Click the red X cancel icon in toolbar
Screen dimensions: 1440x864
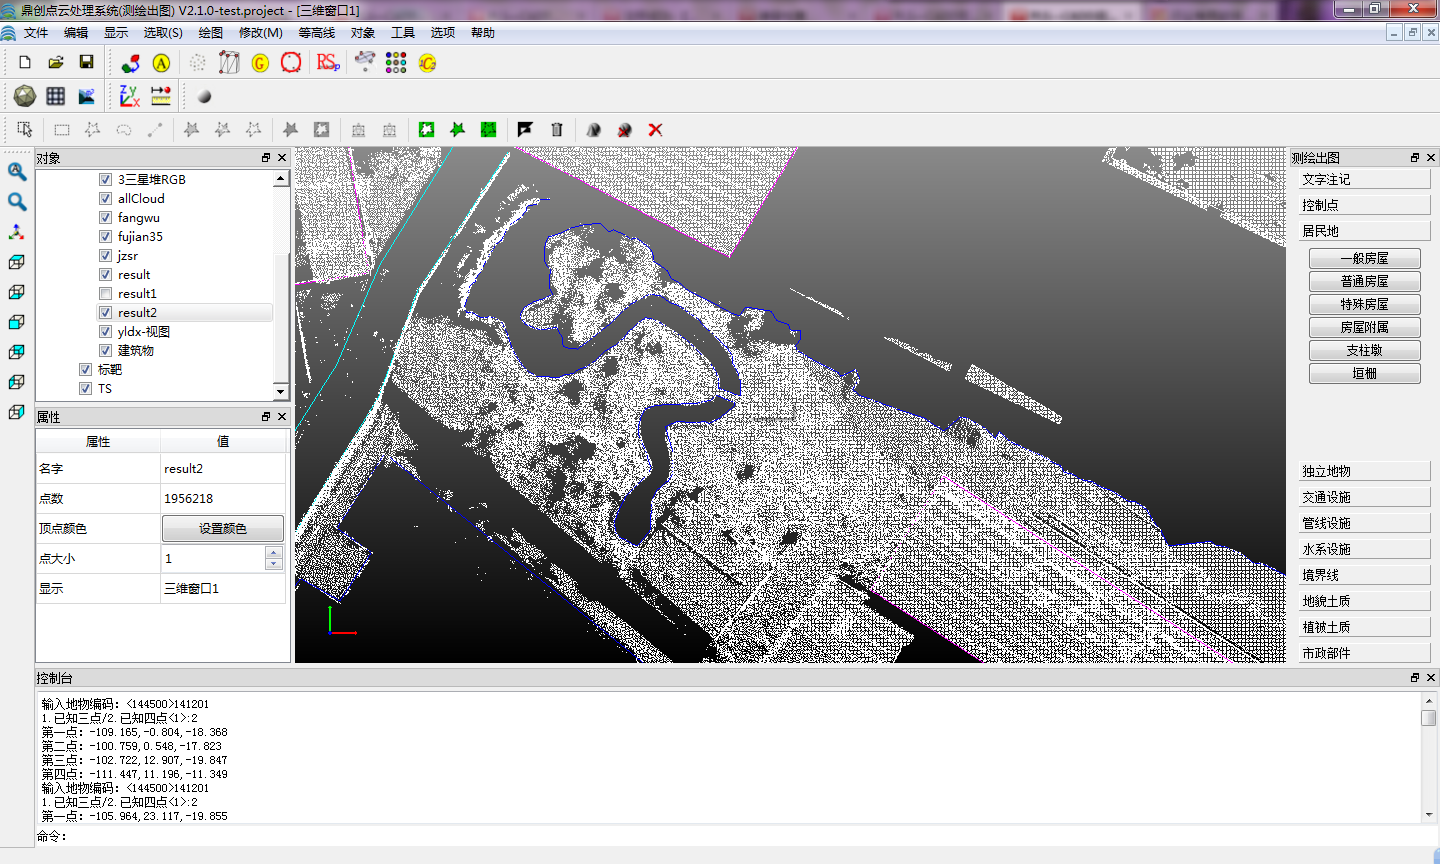655,130
